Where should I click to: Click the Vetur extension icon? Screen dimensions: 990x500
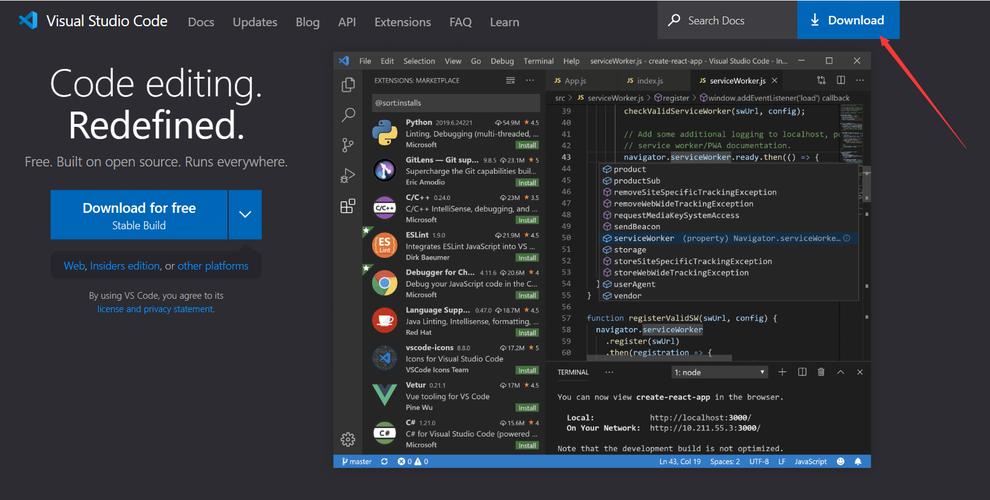tap(385, 395)
